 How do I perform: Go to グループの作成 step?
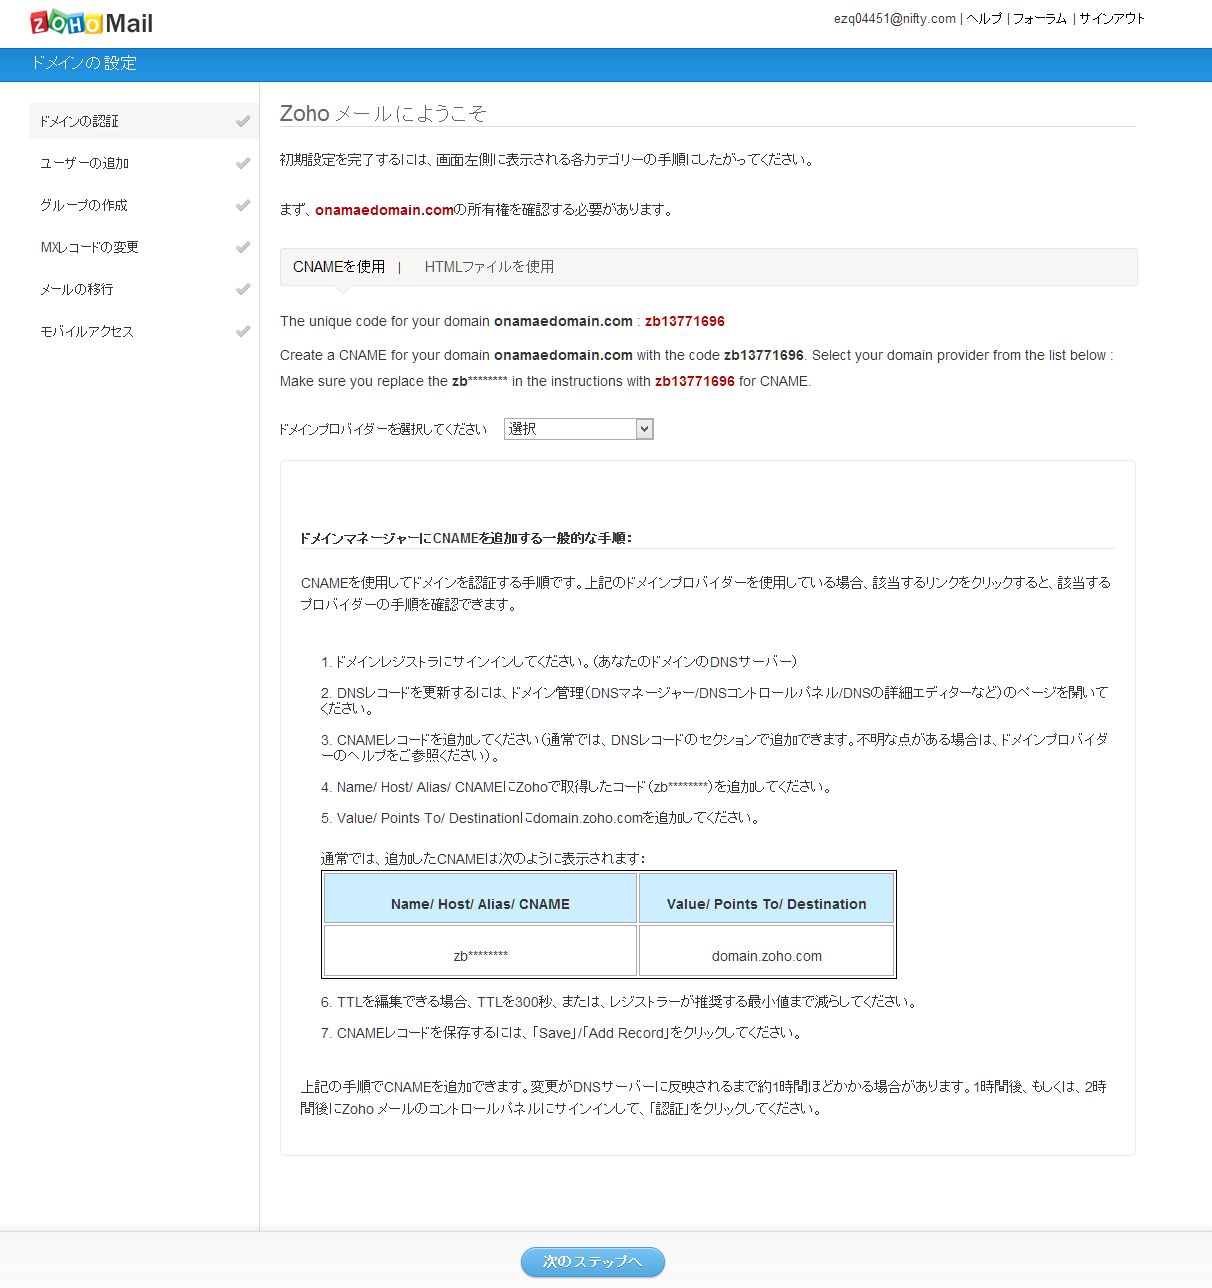143,205
